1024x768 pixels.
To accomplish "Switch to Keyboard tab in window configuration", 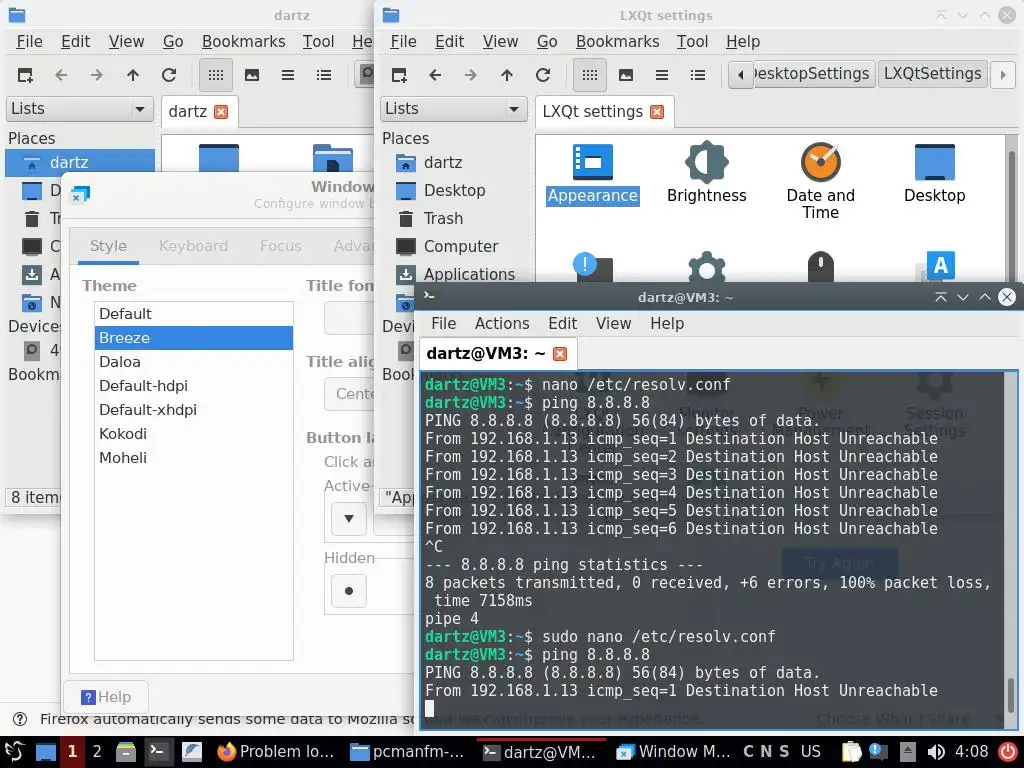I will [193, 246].
